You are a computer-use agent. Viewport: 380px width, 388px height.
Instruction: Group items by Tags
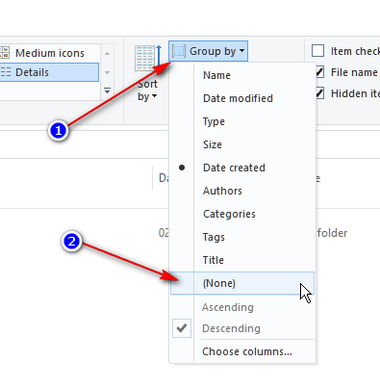pos(214,237)
